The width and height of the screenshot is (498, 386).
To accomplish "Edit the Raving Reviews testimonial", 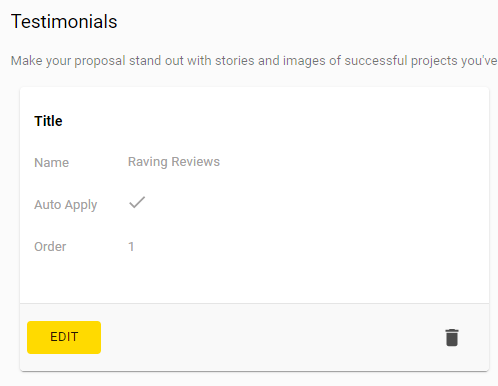I will pyautogui.click(x=64, y=337).
